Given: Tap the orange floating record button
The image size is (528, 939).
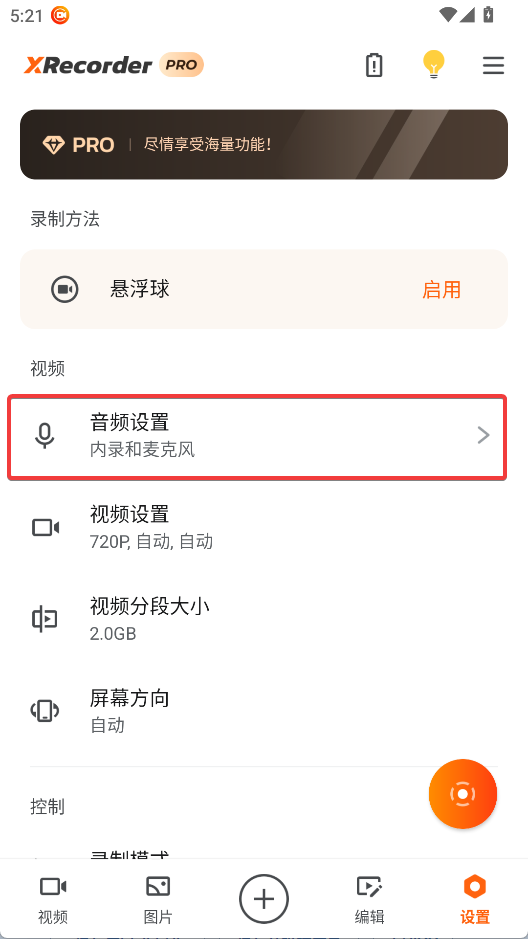Looking at the screenshot, I should (463, 794).
